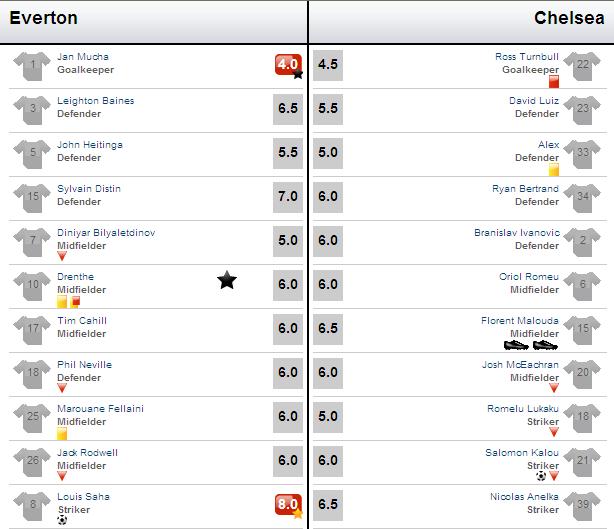Click Romelu Lukaku's red substituted-off arrow
The height and width of the screenshot is (529, 614).
pos(554,432)
